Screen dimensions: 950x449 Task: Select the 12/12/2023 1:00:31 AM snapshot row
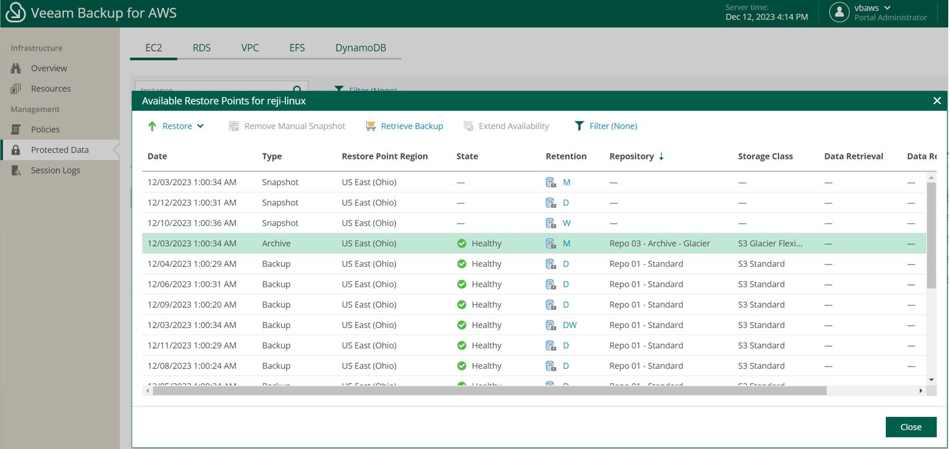[534, 203]
